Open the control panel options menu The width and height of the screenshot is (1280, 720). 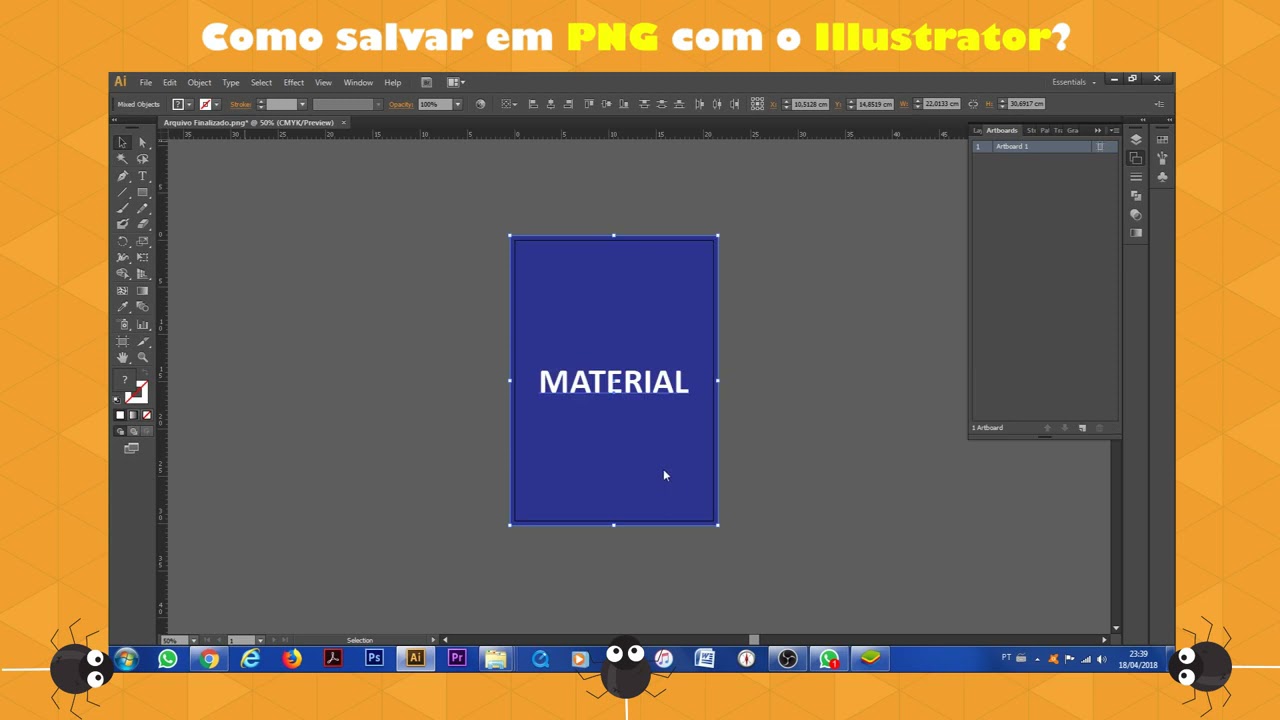pos(1160,104)
